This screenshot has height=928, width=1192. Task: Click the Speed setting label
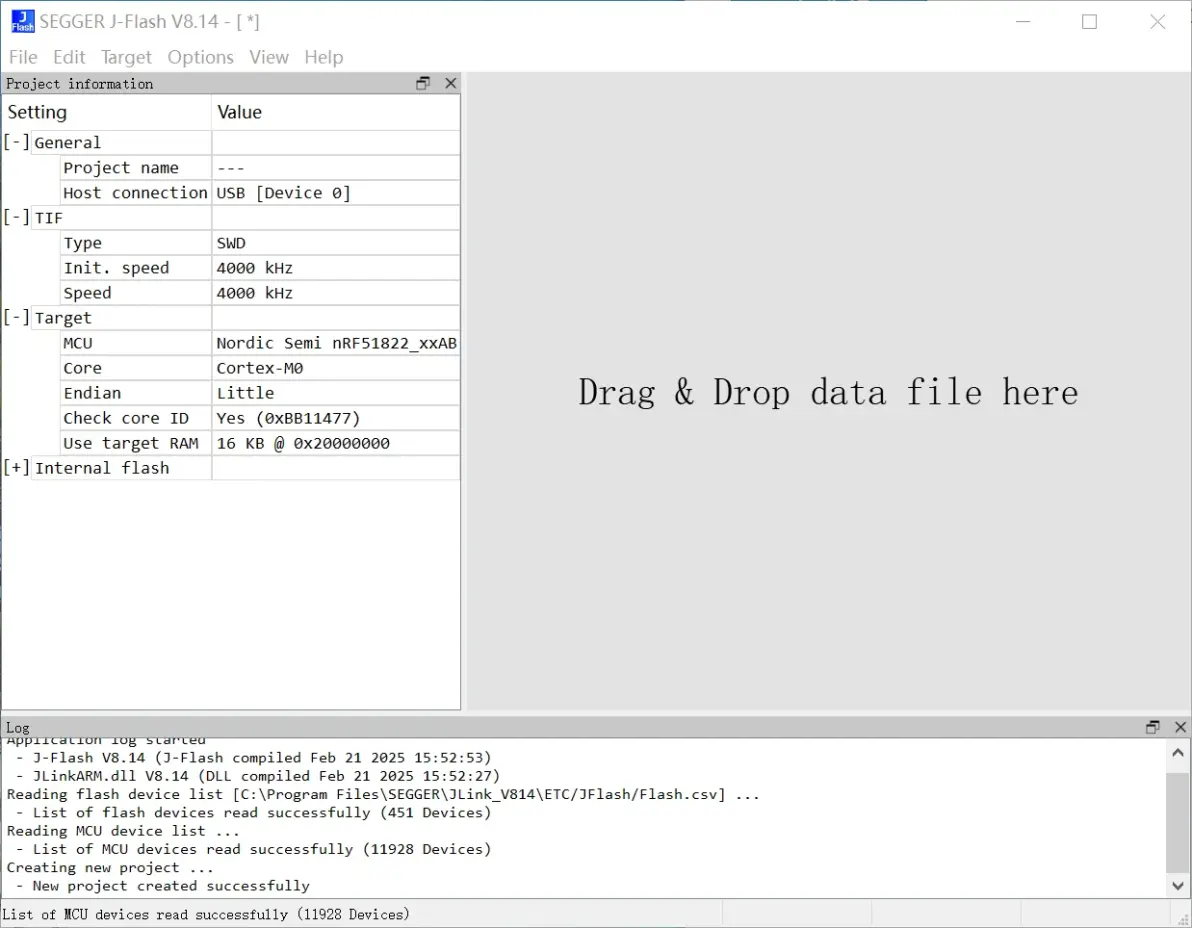coord(87,293)
